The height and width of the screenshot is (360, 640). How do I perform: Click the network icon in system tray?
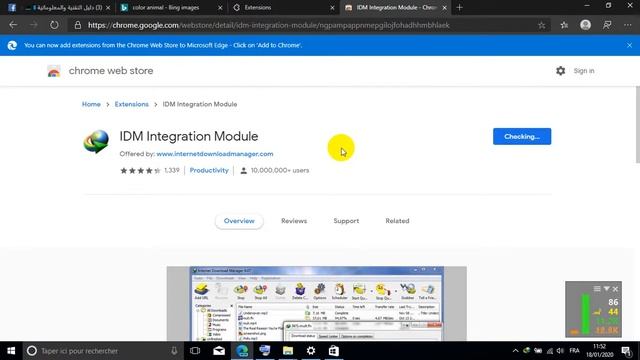click(550, 351)
